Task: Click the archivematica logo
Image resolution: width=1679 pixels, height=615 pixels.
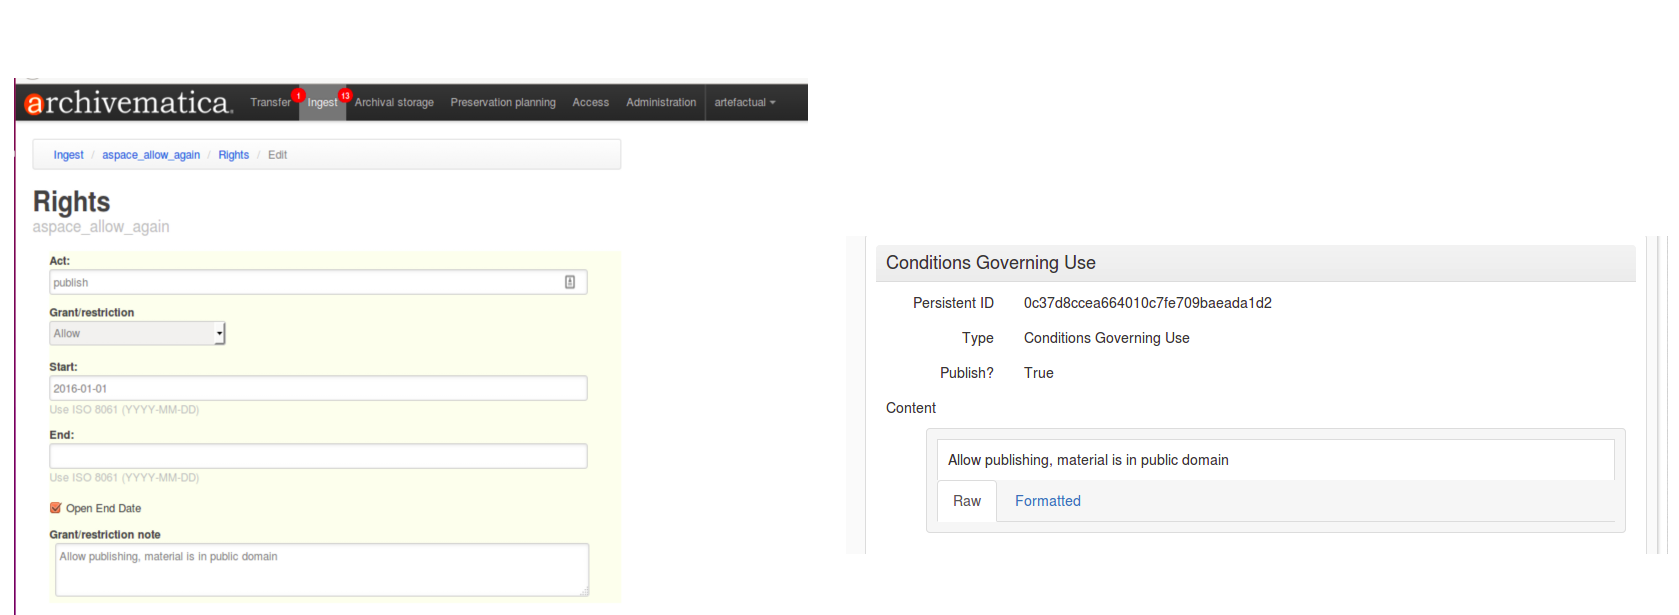Action: (128, 103)
